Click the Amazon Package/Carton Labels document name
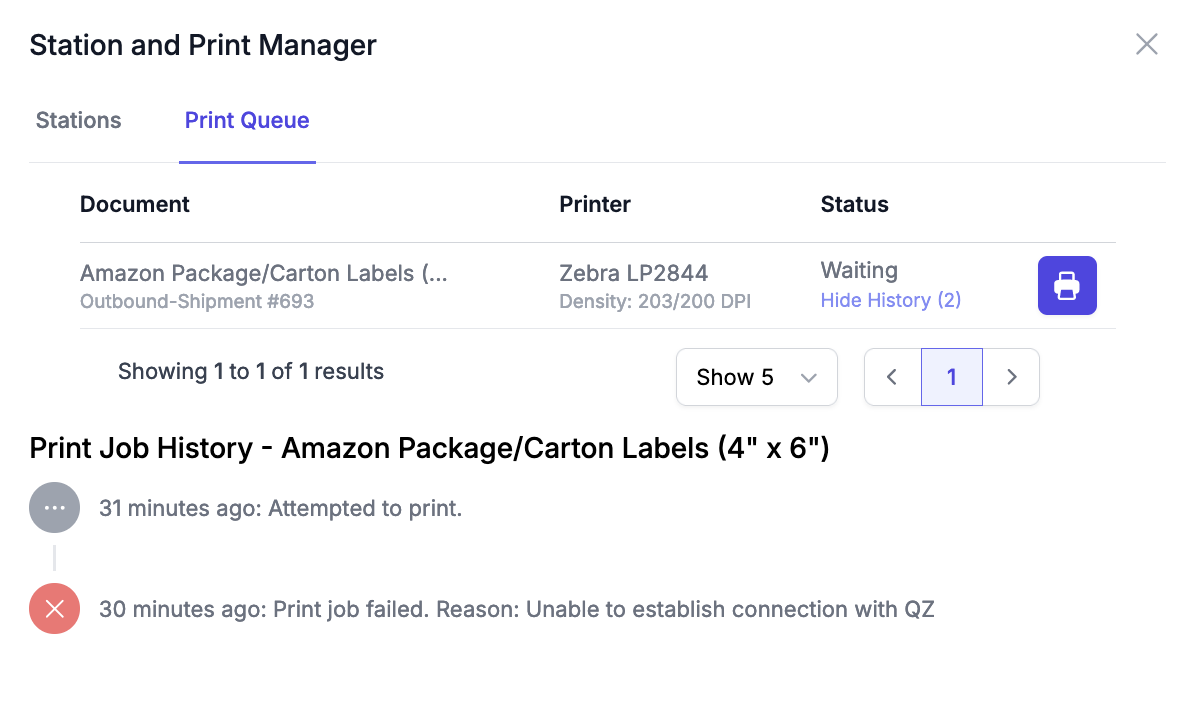Screen dimensions: 1202x710 coord(264,273)
